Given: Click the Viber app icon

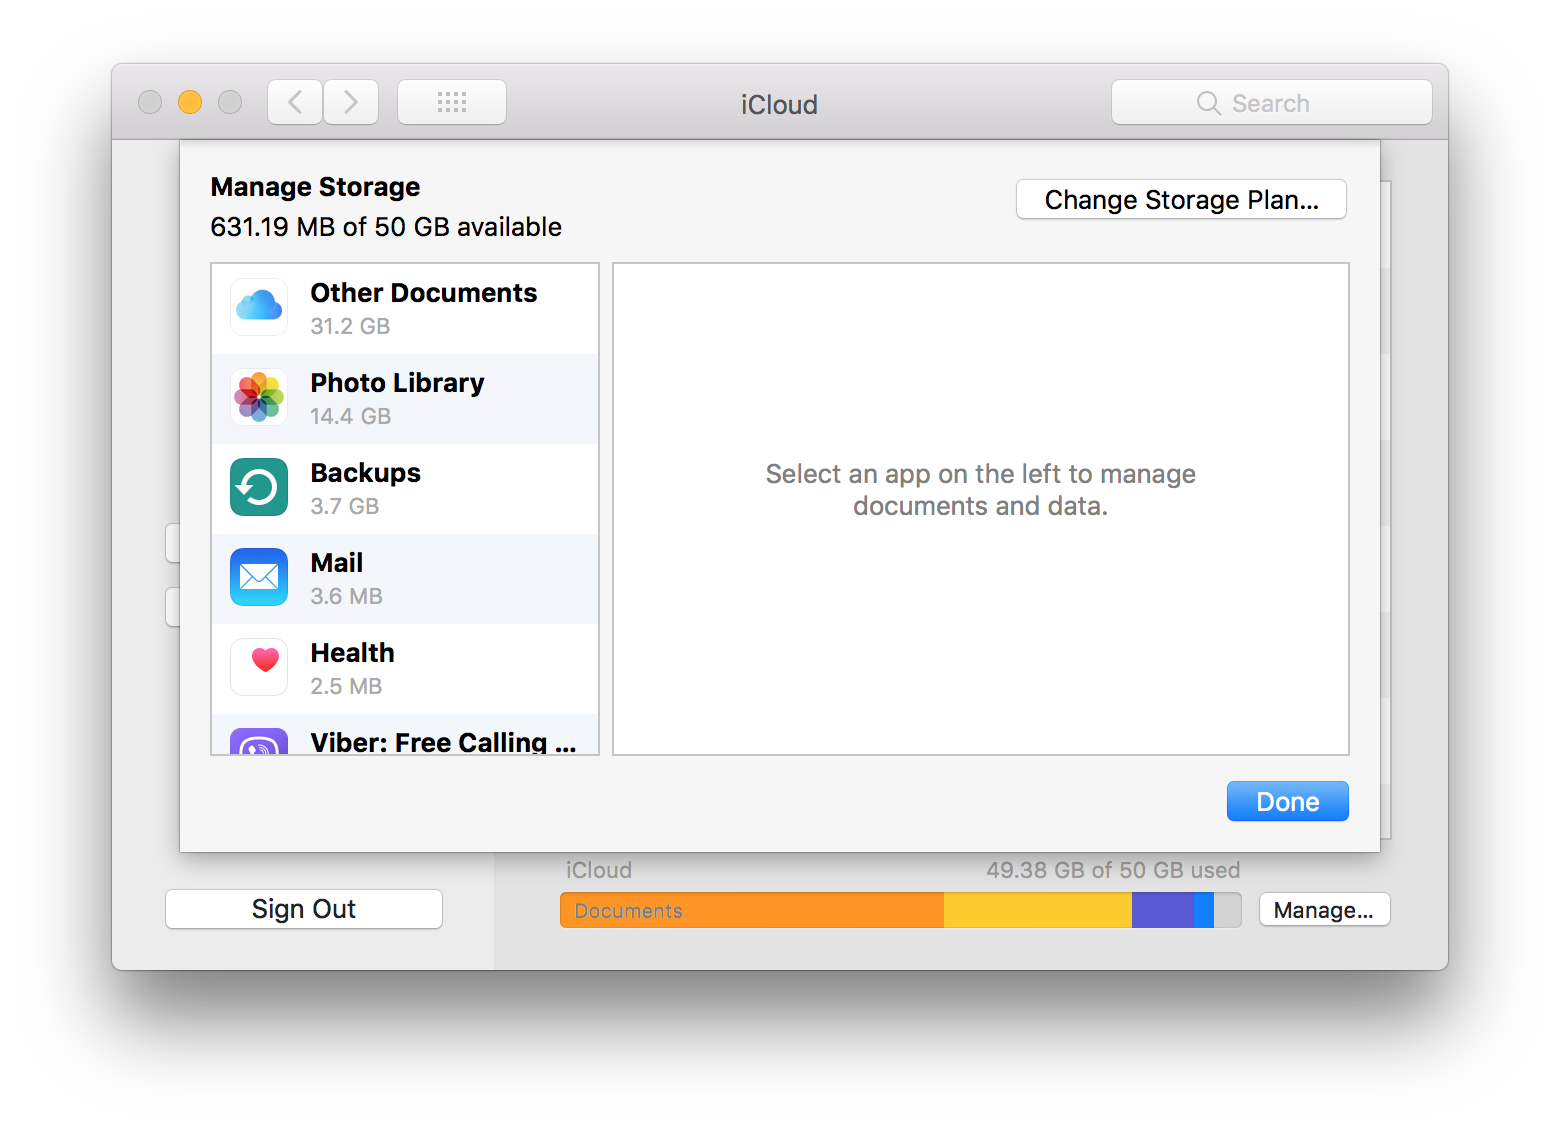Looking at the screenshot, I should (x=259, y=741).
